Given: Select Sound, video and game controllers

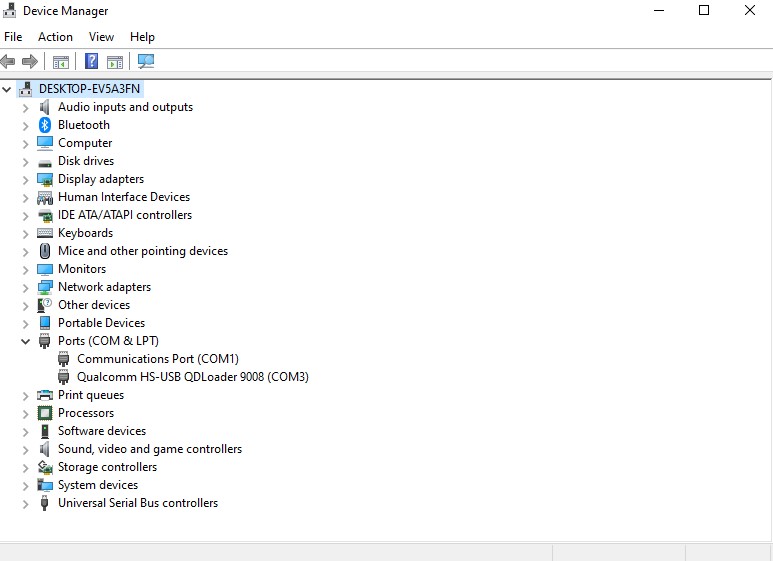Looking at the screenshot, I should pyautogui.click(x=149, y=449).
